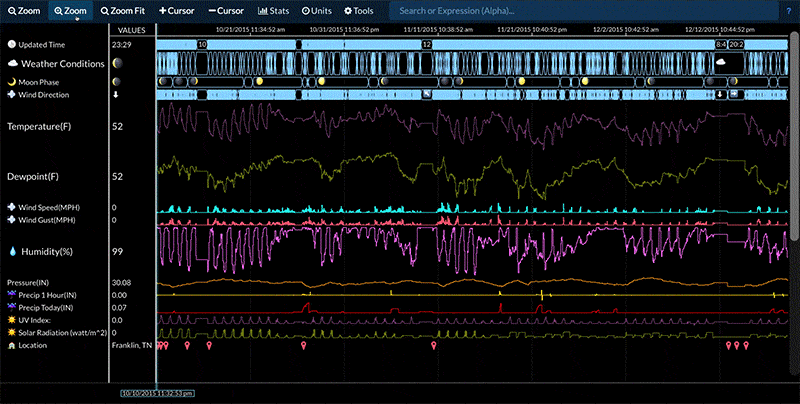Open the Tools menu

[359, 11]
